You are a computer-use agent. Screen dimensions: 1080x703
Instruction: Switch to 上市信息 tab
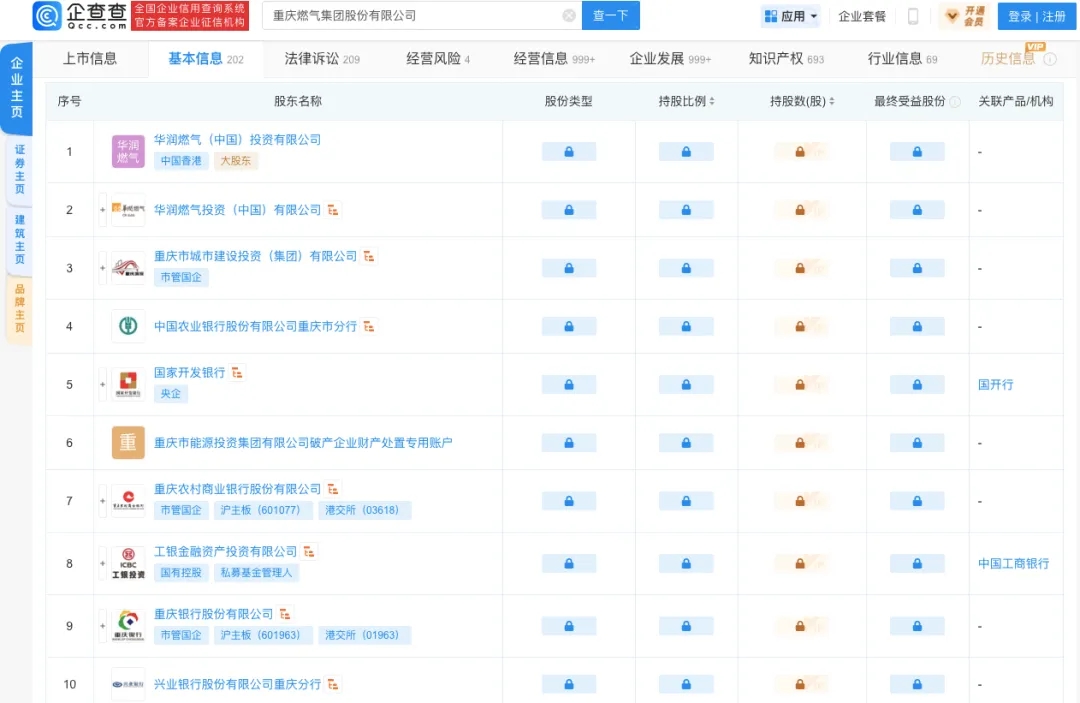tap(90, 59)
